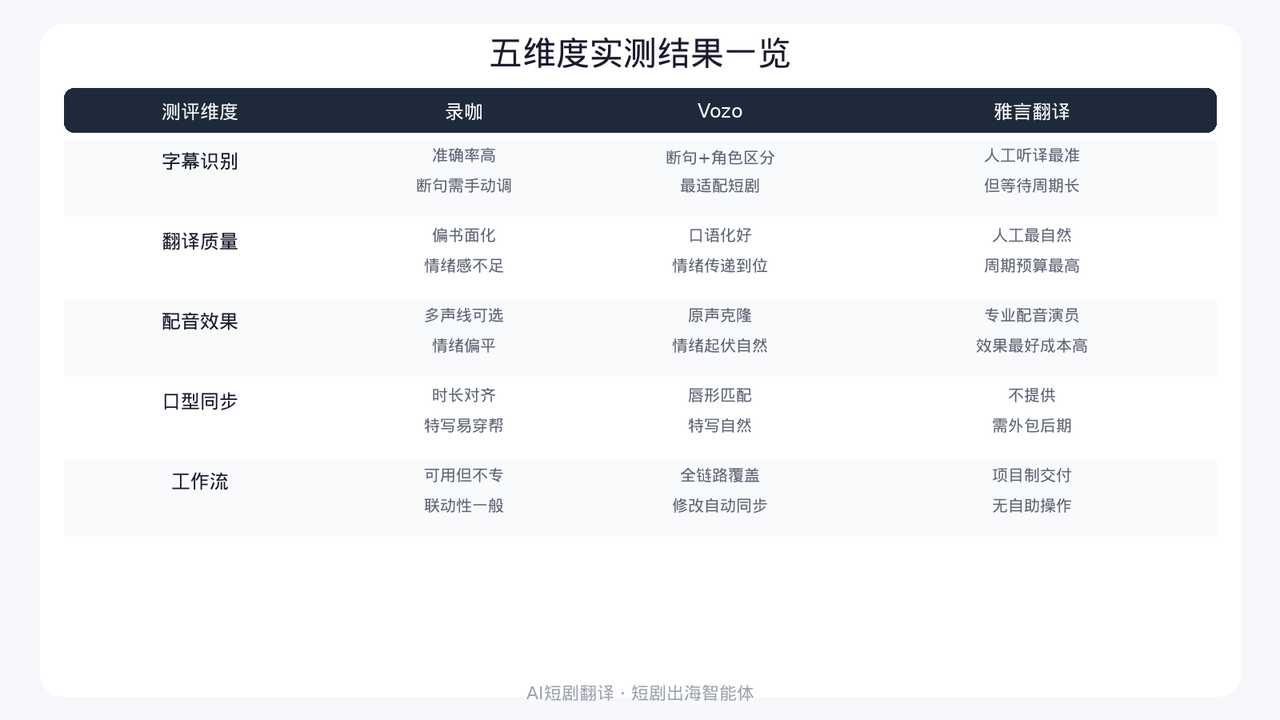Click the text 情绪传递到位
The width and height of the screenshot is (1280, 720).
tap(720, 265)
